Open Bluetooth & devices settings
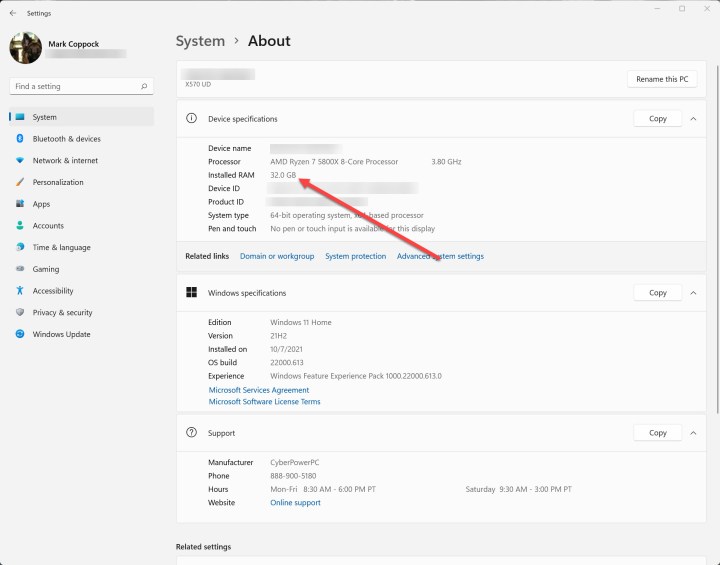 81,139
